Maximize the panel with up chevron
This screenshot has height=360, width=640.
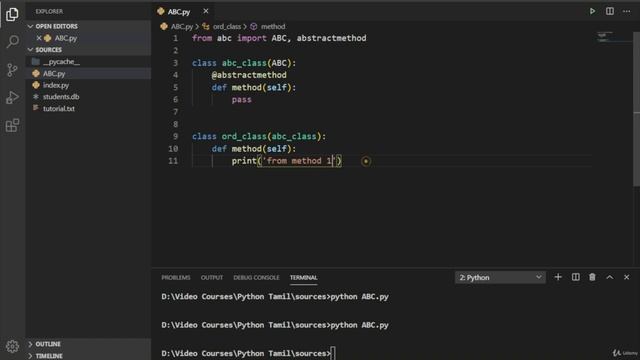(x=609, y=277)
